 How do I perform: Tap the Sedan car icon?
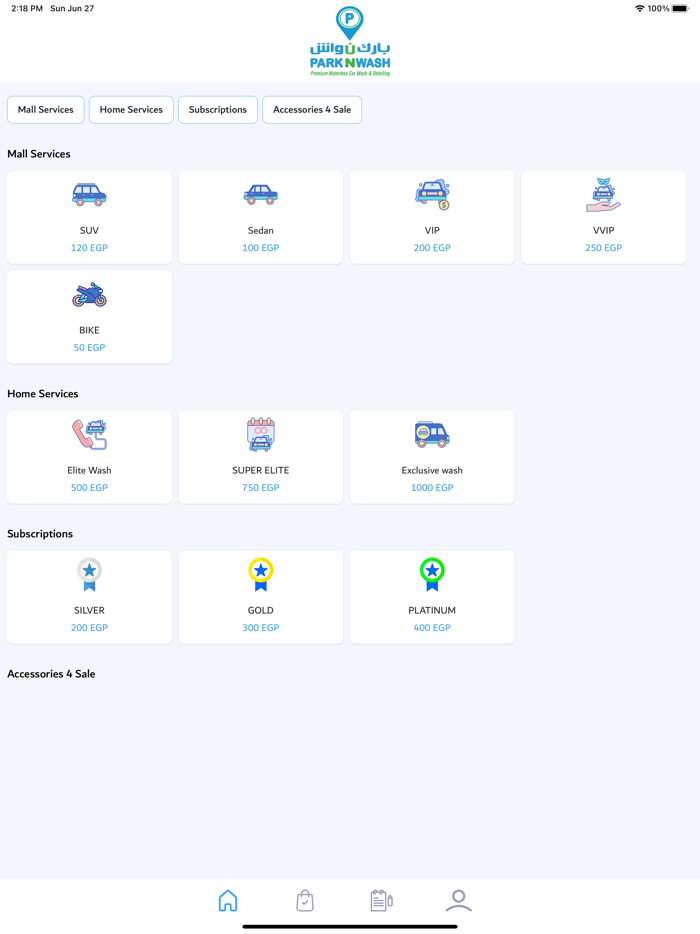pyautogui.click(x=261, y=194)
